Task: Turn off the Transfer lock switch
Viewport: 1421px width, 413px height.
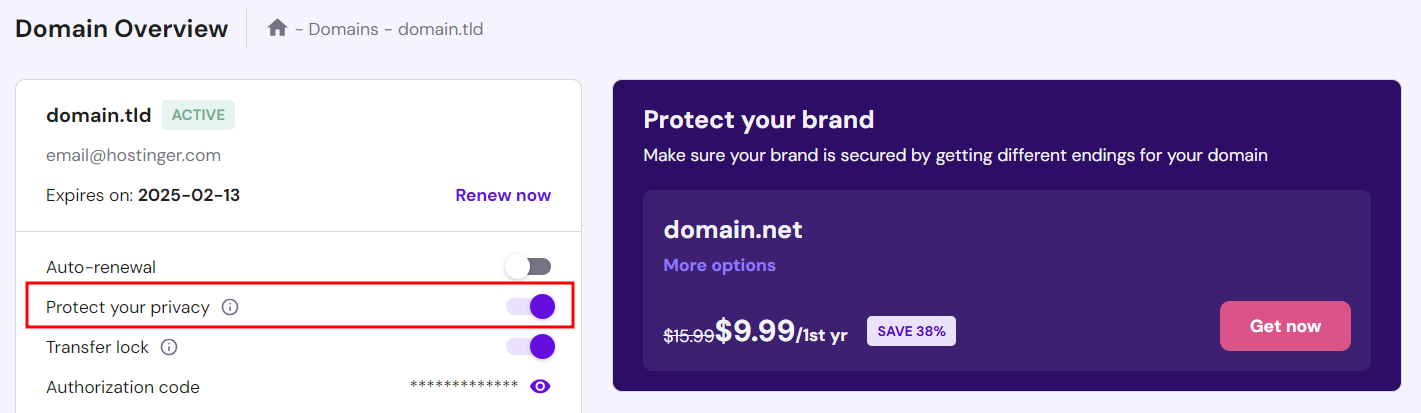Action: coord(529,347)
